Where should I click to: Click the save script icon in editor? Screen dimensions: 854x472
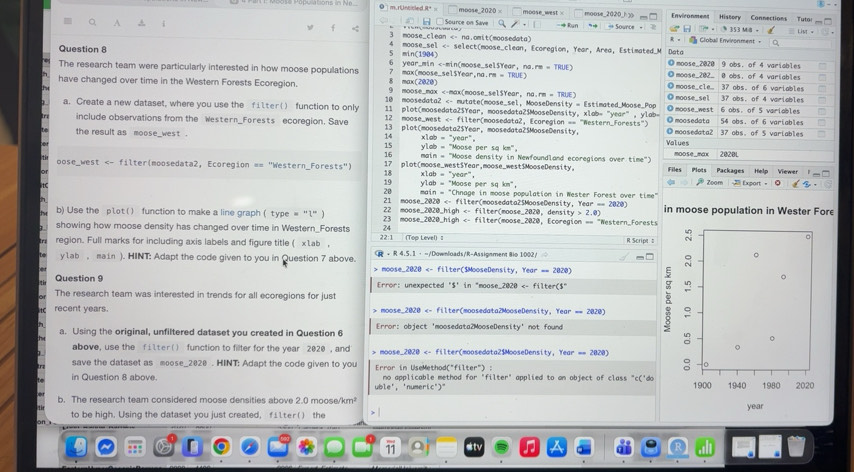pos(425,22)
